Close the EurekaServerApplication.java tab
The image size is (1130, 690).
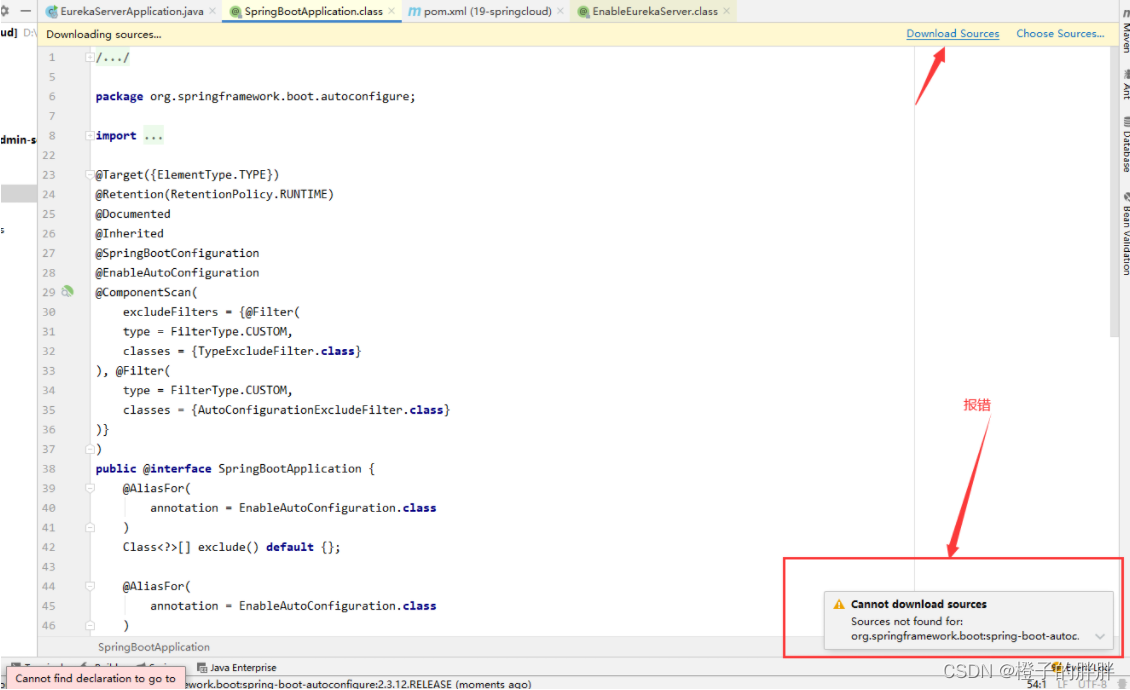213,12
